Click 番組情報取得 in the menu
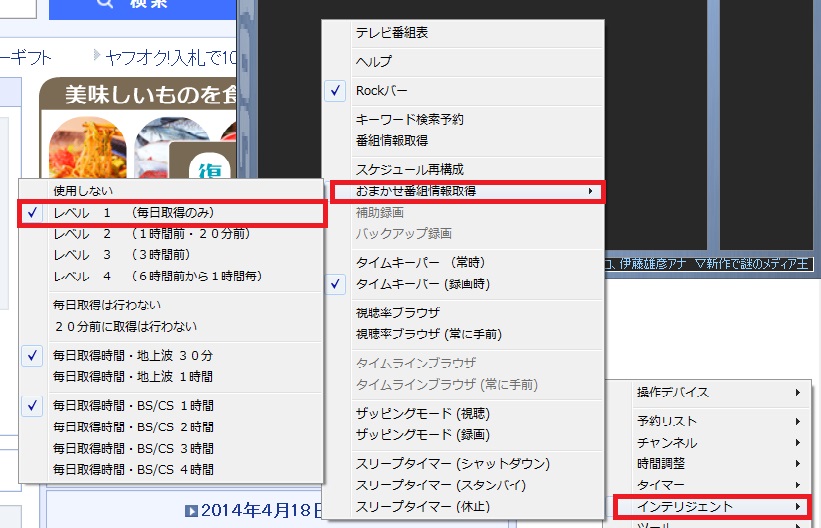This screenshot has width=821, height=528. [391, 140]
